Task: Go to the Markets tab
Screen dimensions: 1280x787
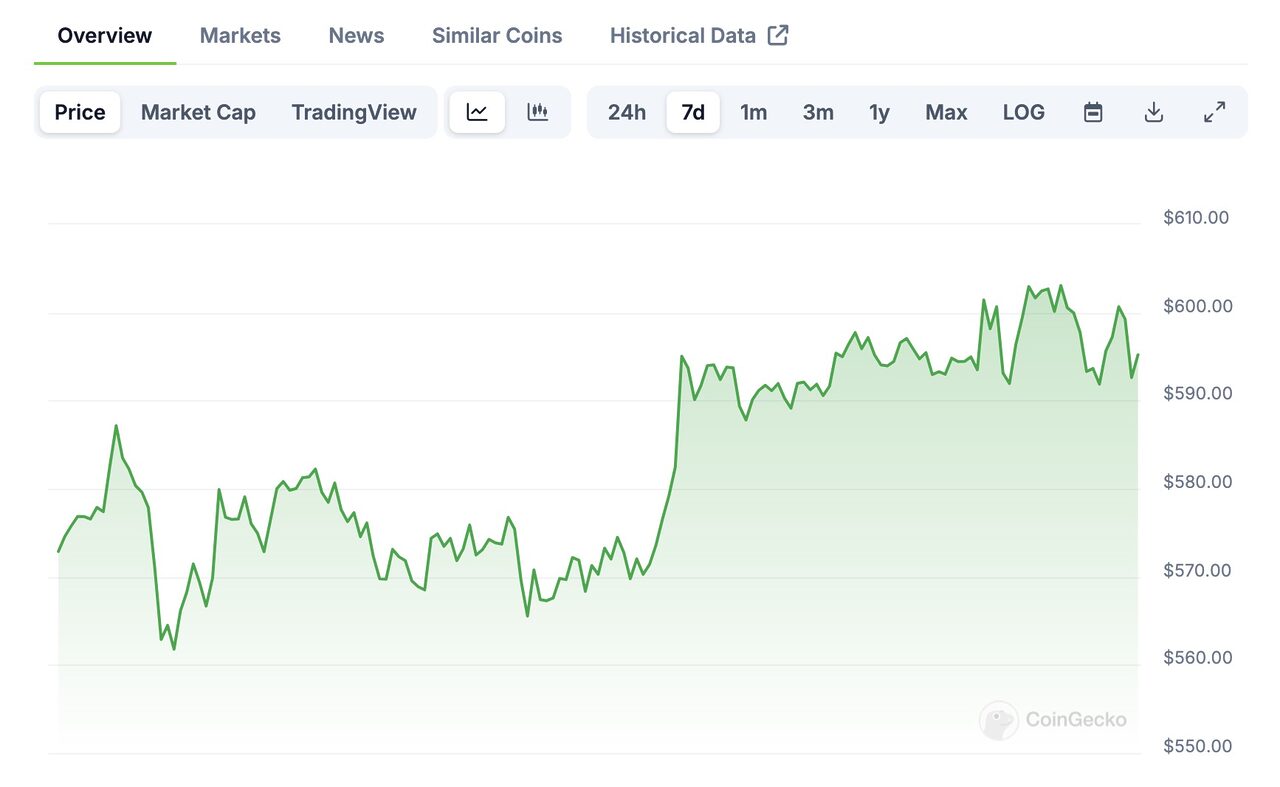Action: pyautogui.click(x=240, y=35)
